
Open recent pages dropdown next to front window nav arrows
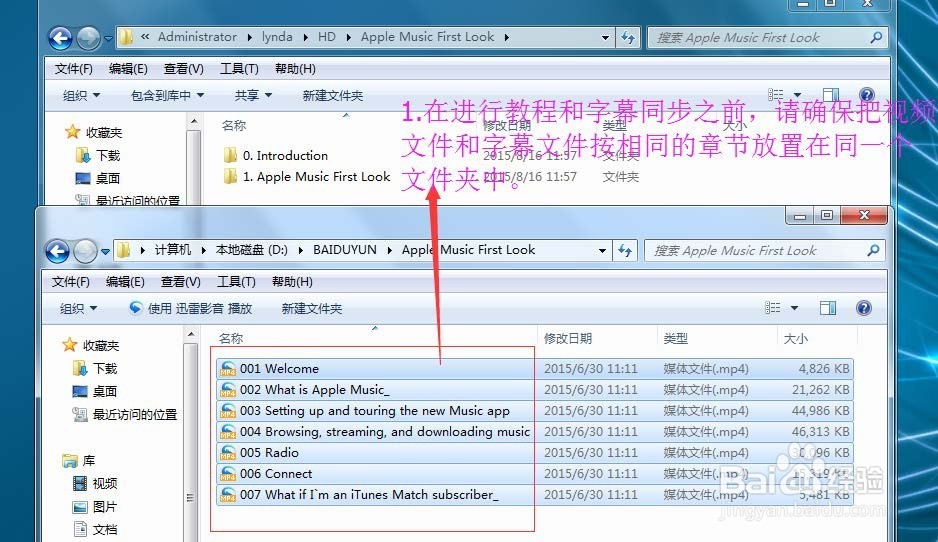(x=105, y=252)
